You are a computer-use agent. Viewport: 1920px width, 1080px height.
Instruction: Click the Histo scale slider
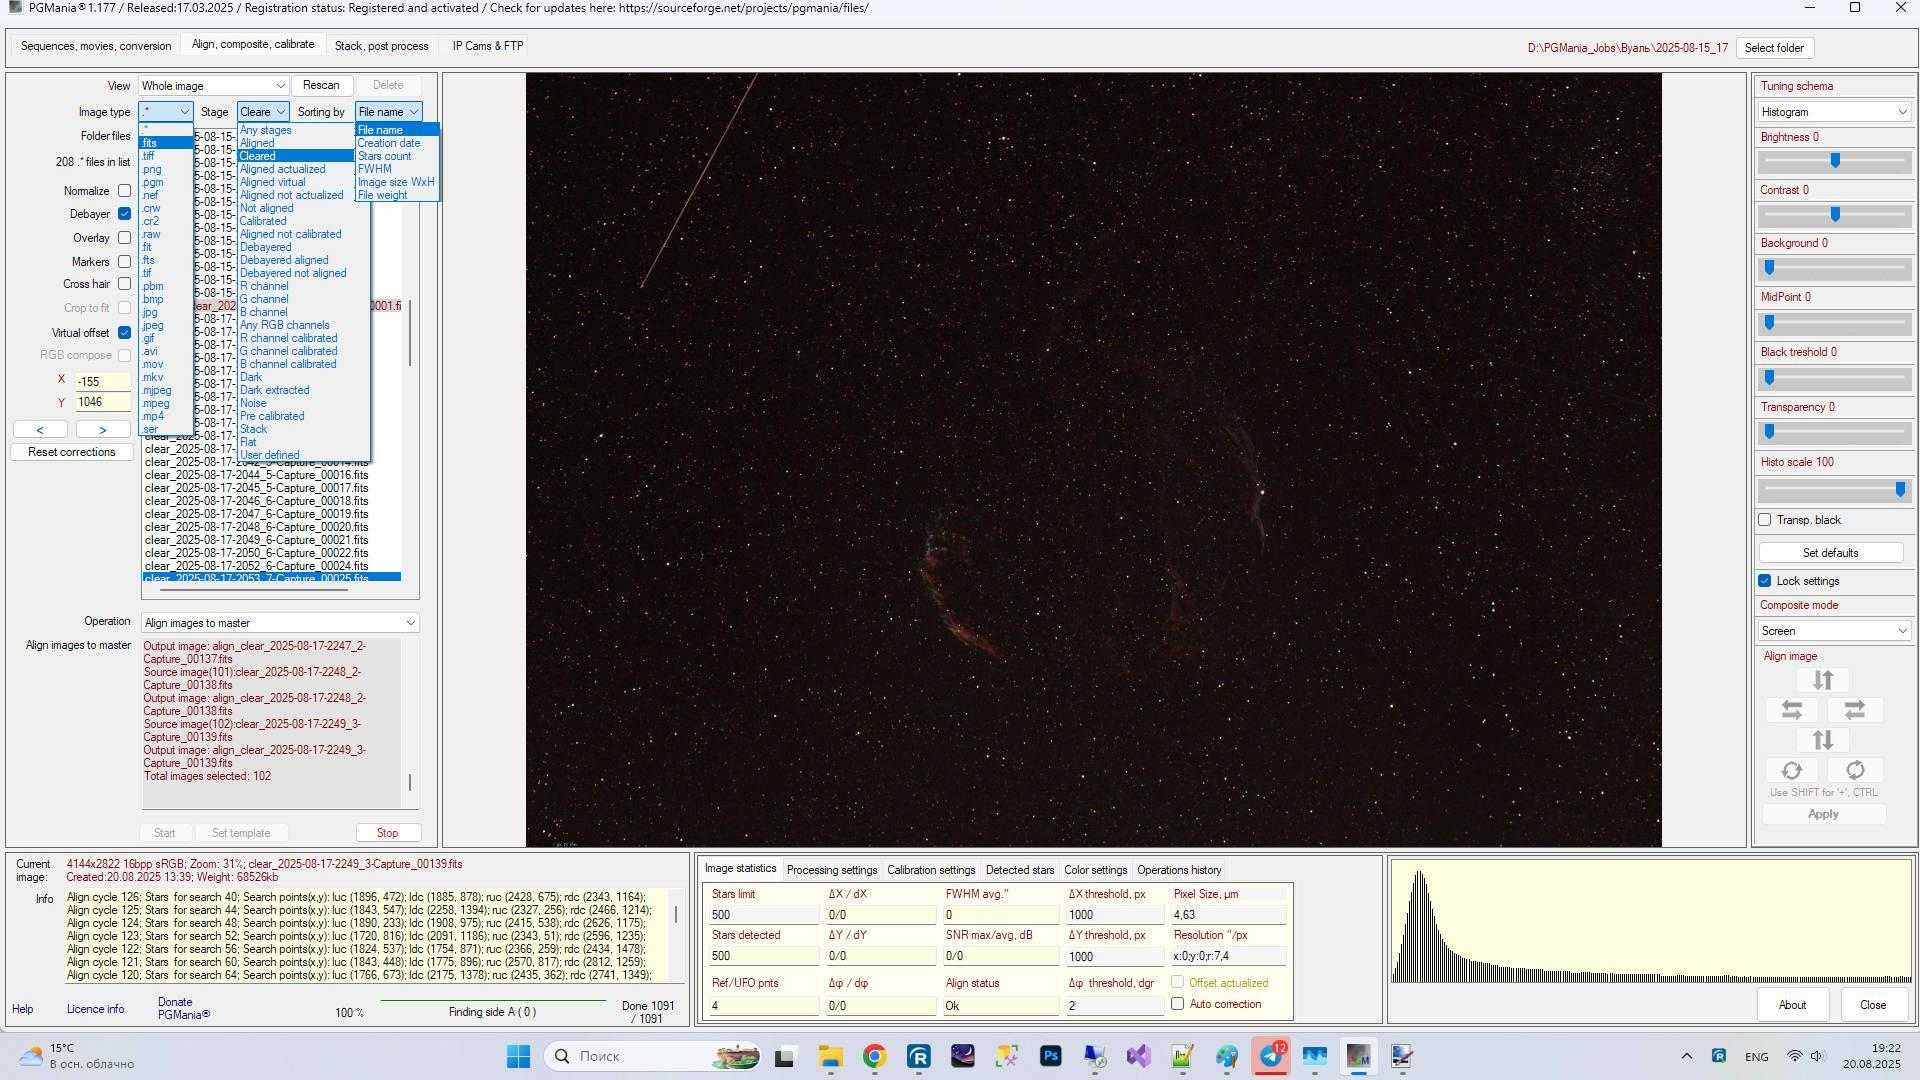pyautogui.click(x=1834, y=489)
